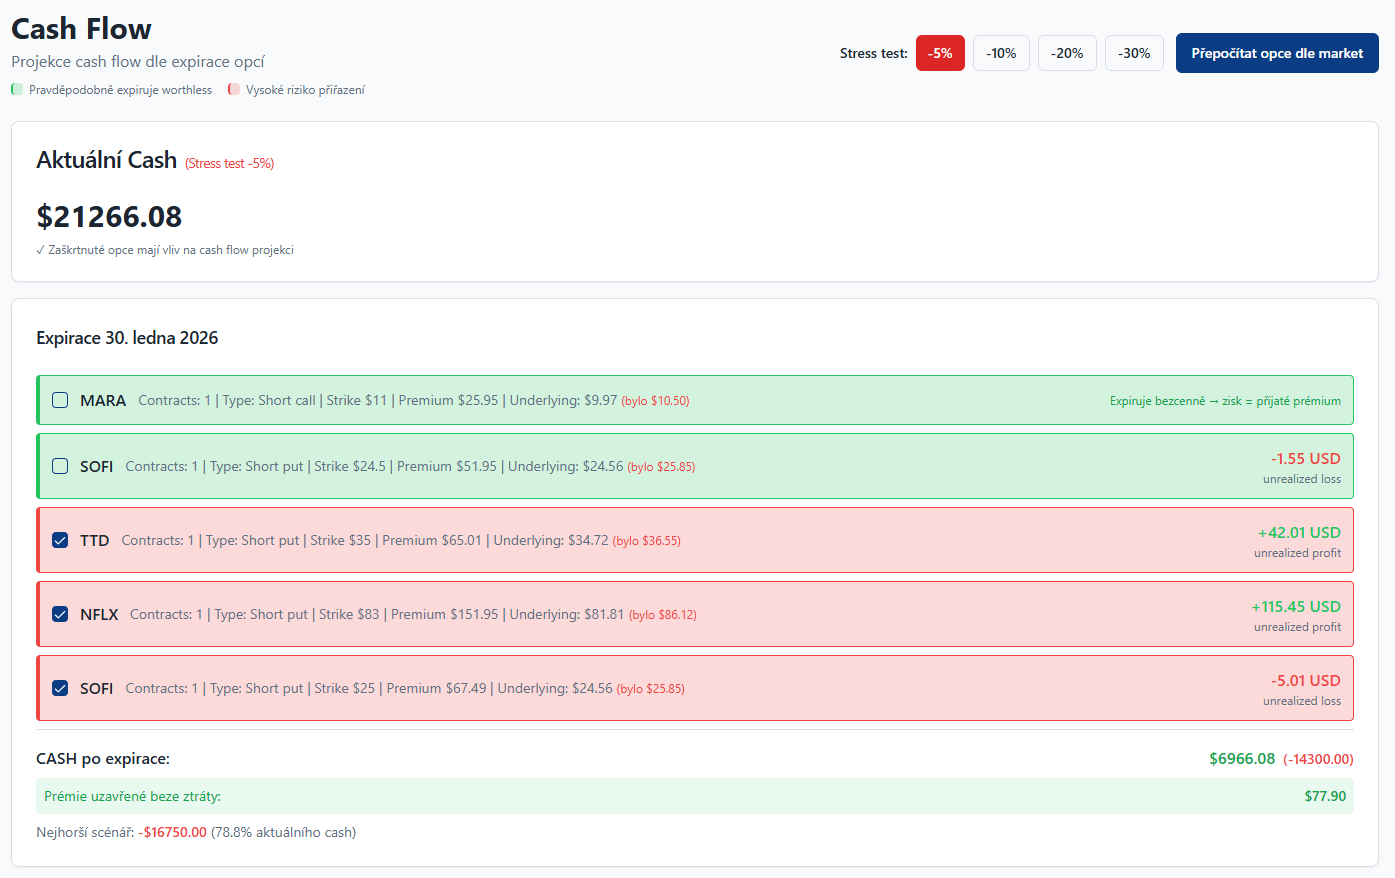
Task: Switch stress test to -30%
Action: [1134, 53]
